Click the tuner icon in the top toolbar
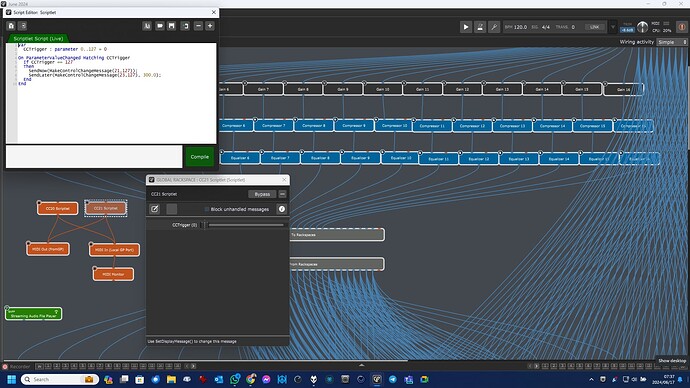Screen dimensions: 690x388 494,27
